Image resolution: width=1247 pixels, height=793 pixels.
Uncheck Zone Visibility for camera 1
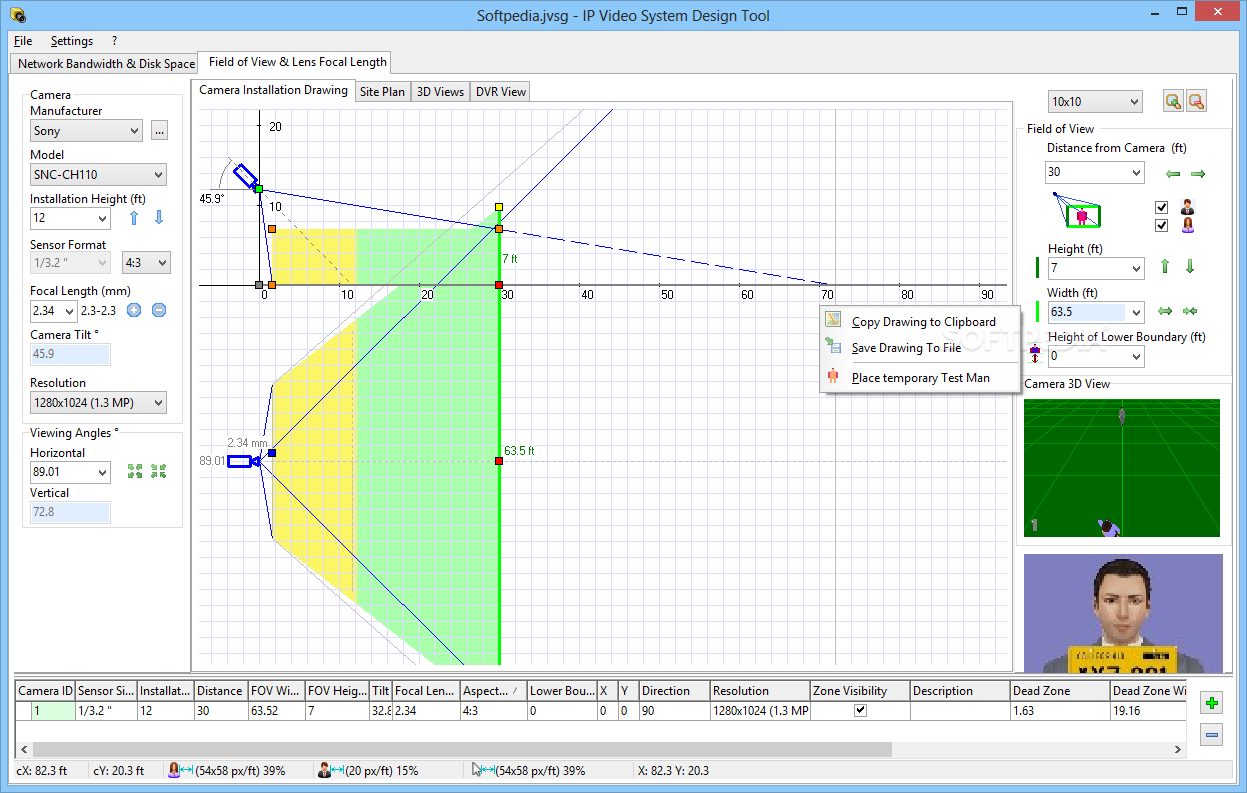click(x=859, y=710)
